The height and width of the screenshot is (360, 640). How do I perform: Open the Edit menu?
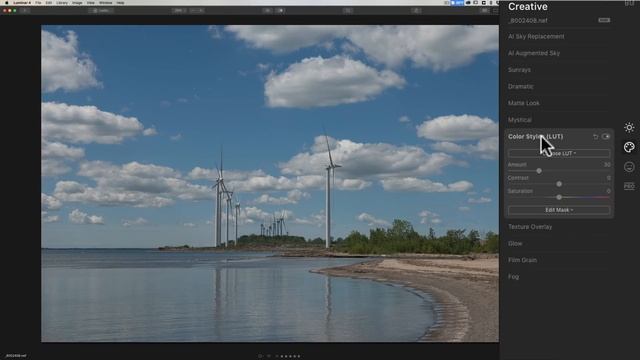click(x=49, y=2)
